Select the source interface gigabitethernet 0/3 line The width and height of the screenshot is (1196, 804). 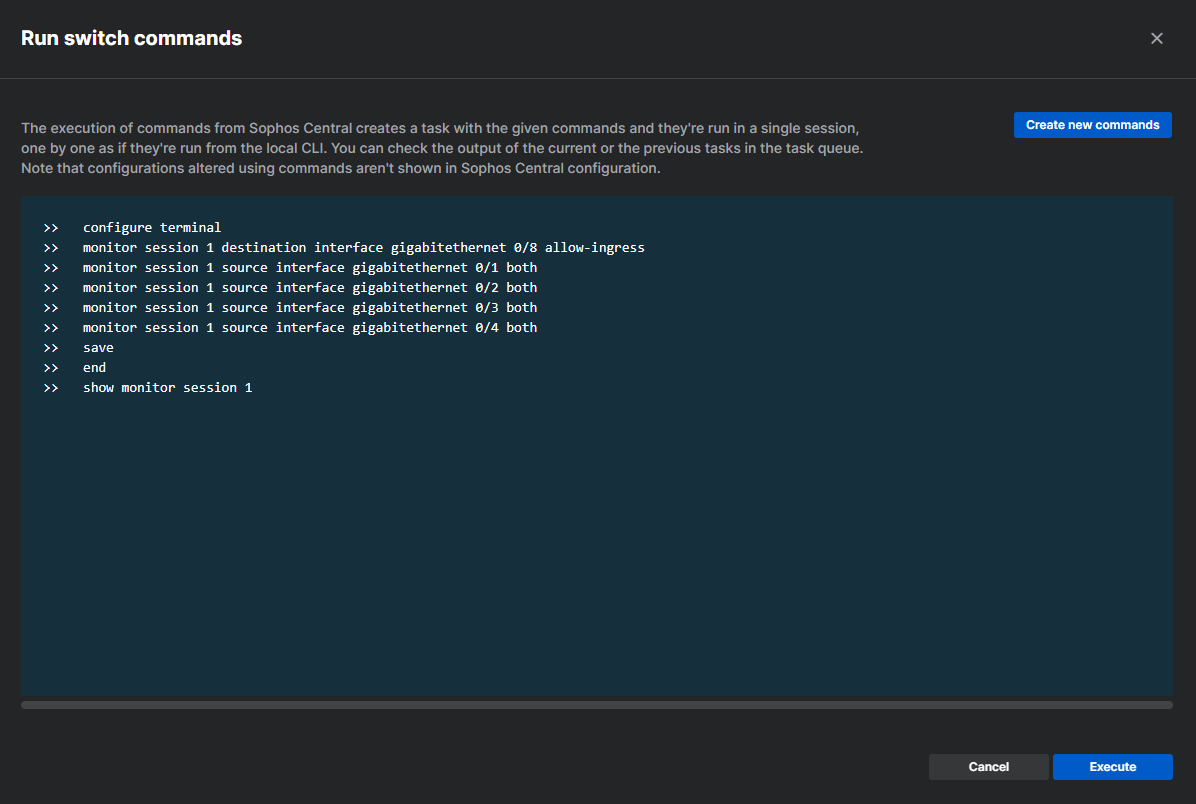(x=310, y=307)
